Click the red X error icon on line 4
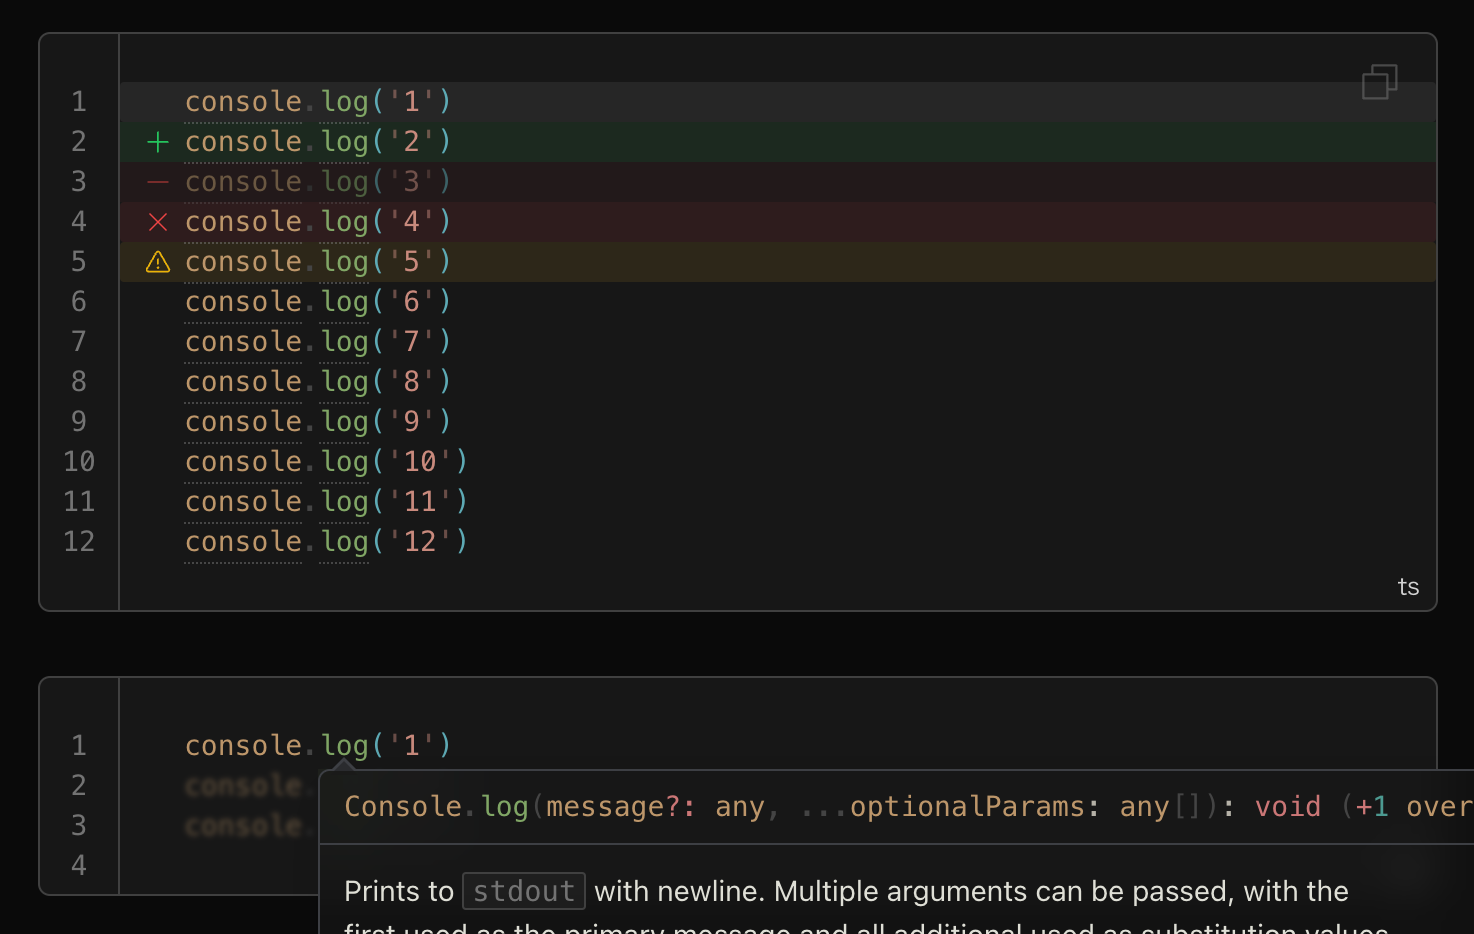Viewport: 1474px width, 934px height. pos(158,222)
